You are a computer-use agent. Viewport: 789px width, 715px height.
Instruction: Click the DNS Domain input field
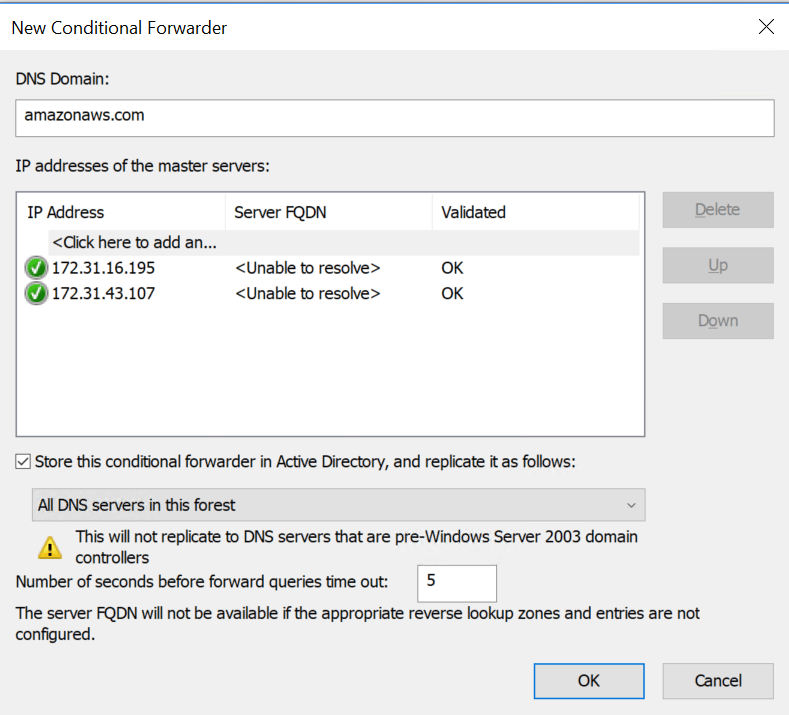pyautogui.click(x=394, y=118)
